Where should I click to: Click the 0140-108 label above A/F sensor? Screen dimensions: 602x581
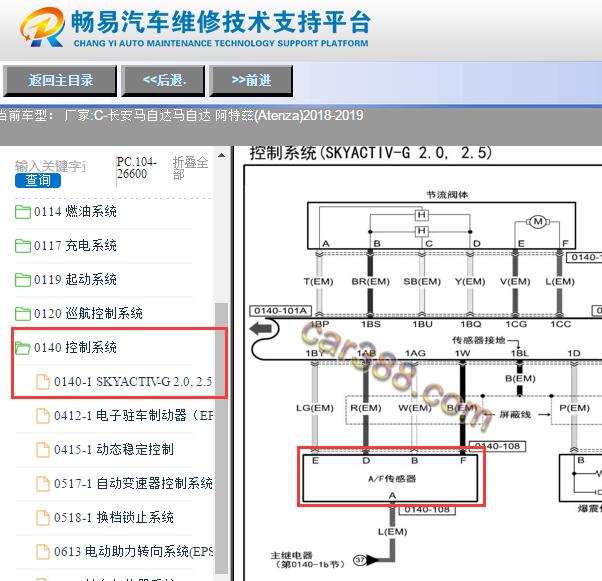click(x=498, y=446)
